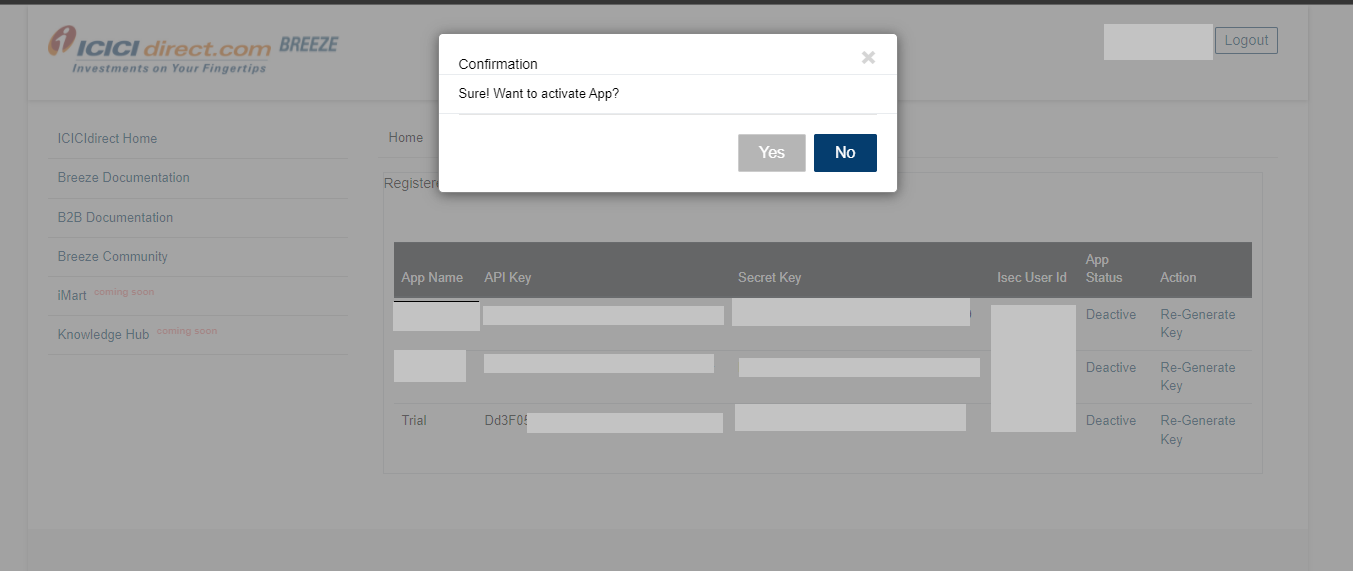
Task: Click the ICICIdirect.com Breeze logo
Action: [x=193, y=50]
